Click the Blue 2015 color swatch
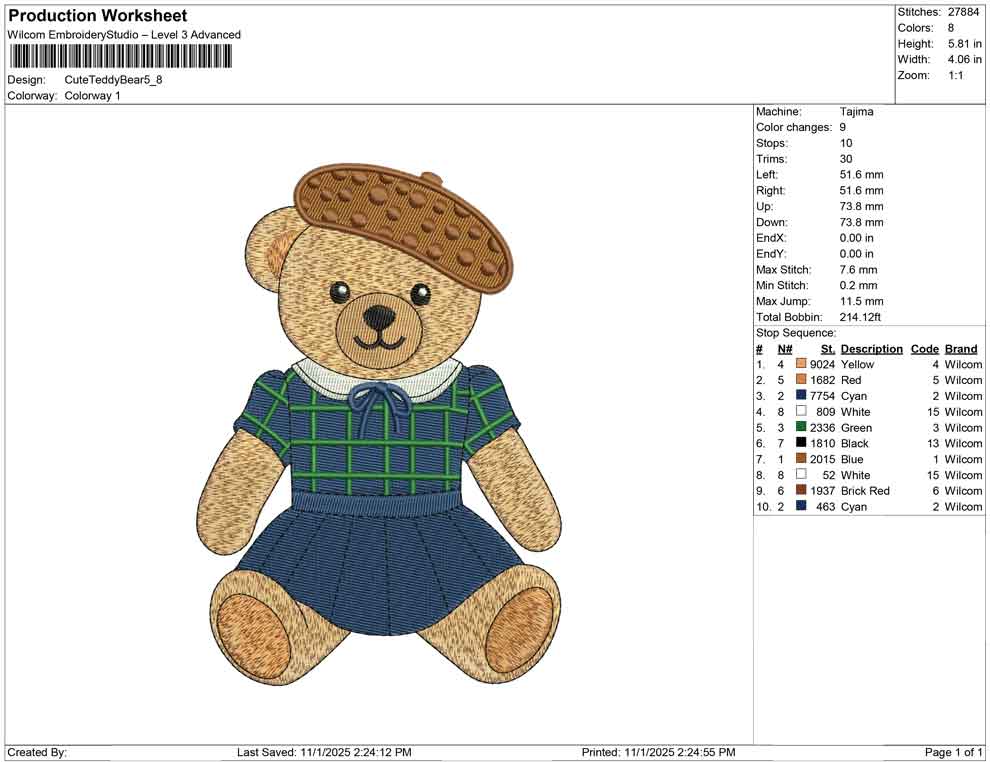The width and height of the screenshot is (990, 762). click(800, 459)
